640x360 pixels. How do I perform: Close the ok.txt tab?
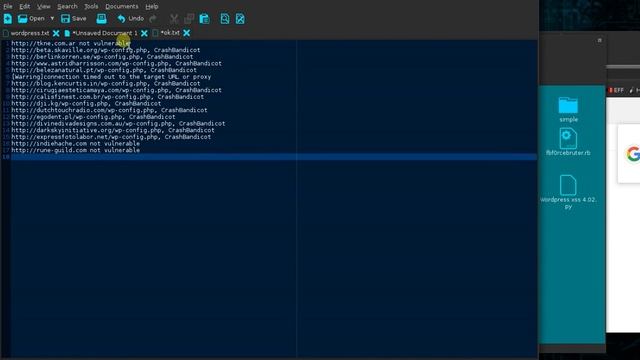click(187, 33)
